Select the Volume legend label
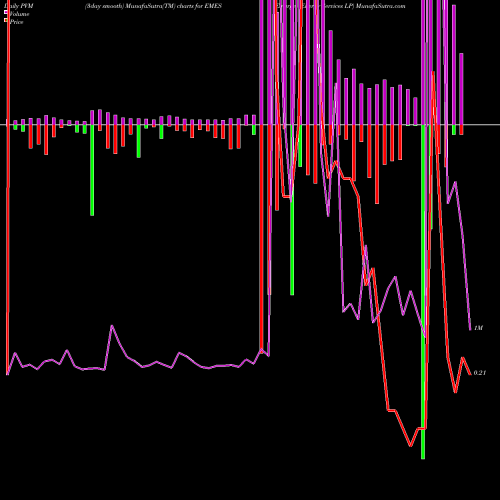The image size is (500, 500). [19, 14]
